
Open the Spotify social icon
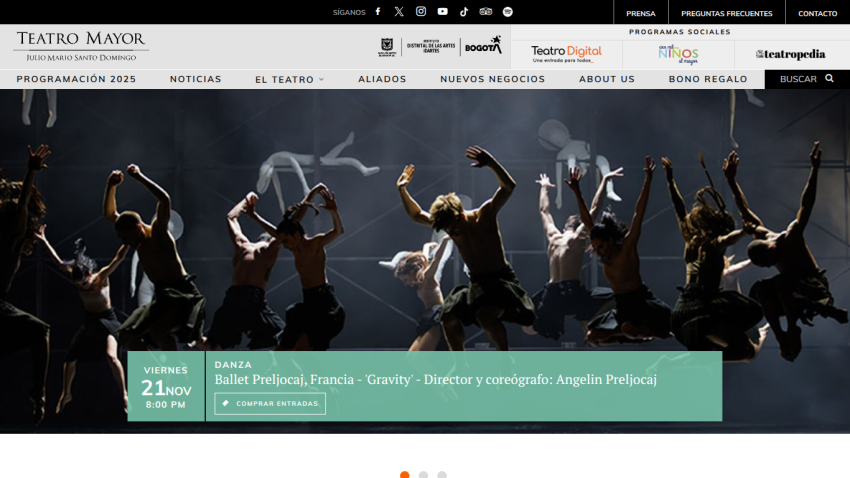507,12
